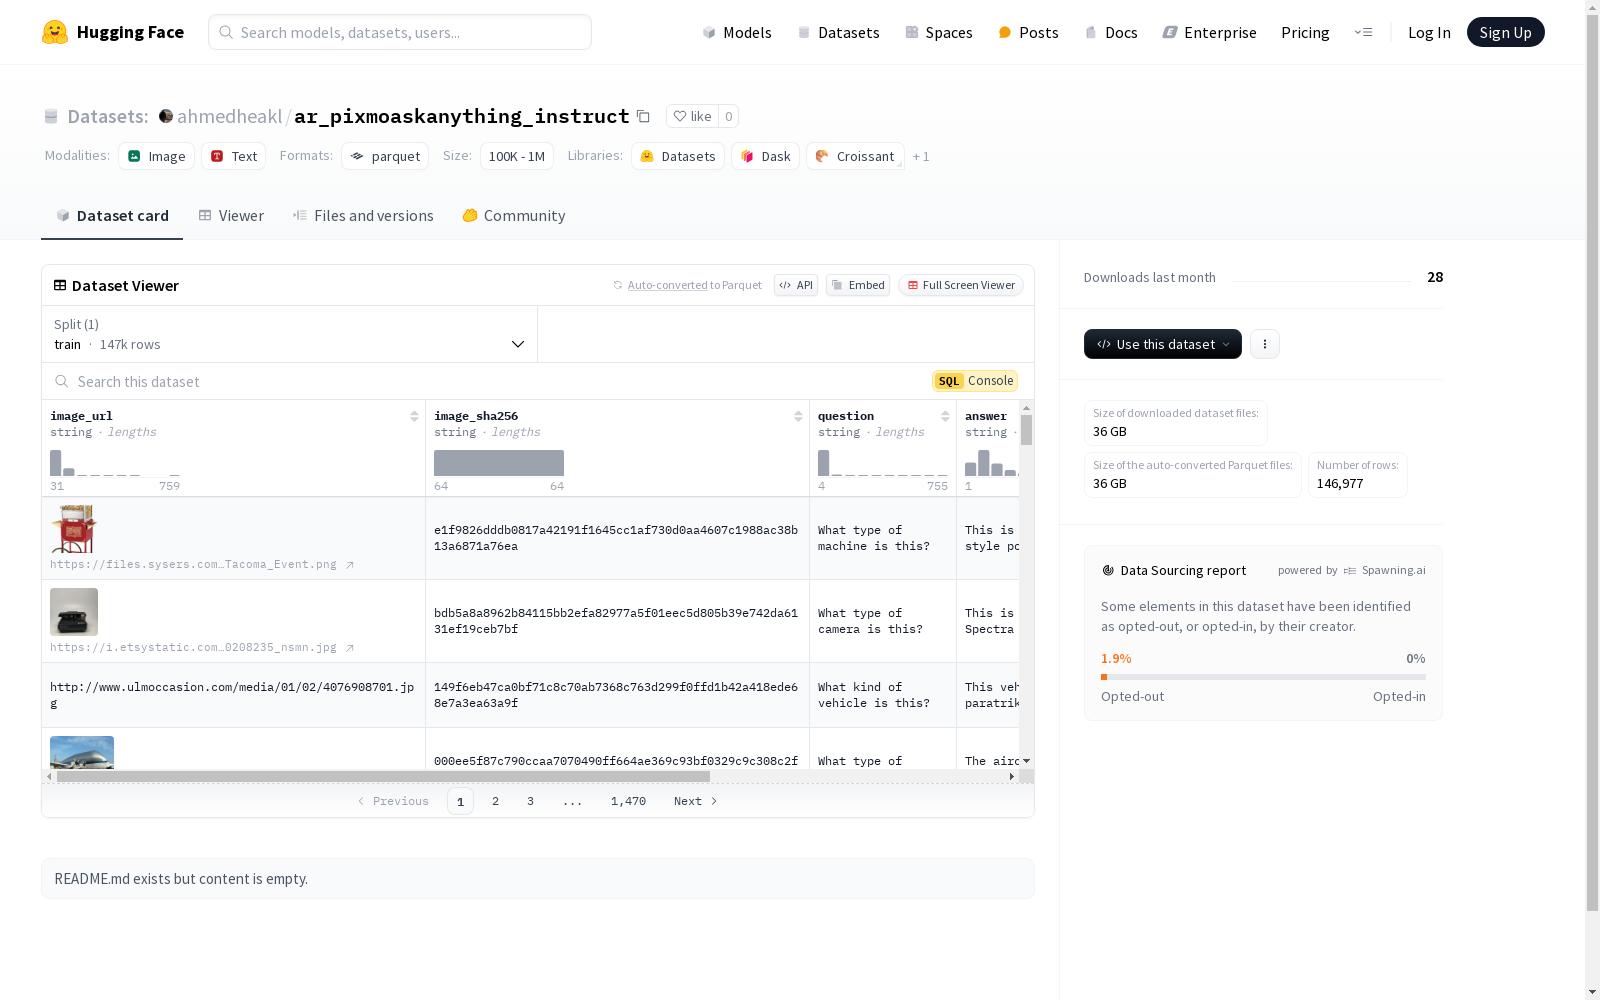Click the black camera thumbnail
This screenshot has width=1600, height=1000.
pyautogui.click(x=74, y=612)
